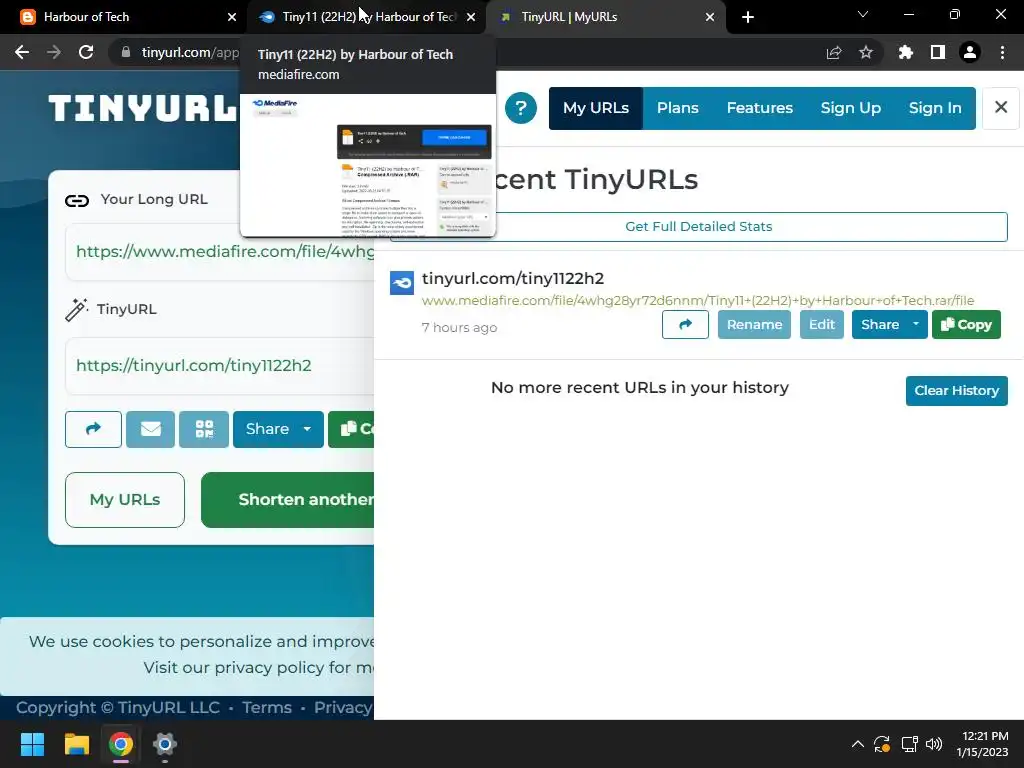Toggle the Chrome side panel icon
Screen dimensions: 1024x768
point(938,52)
